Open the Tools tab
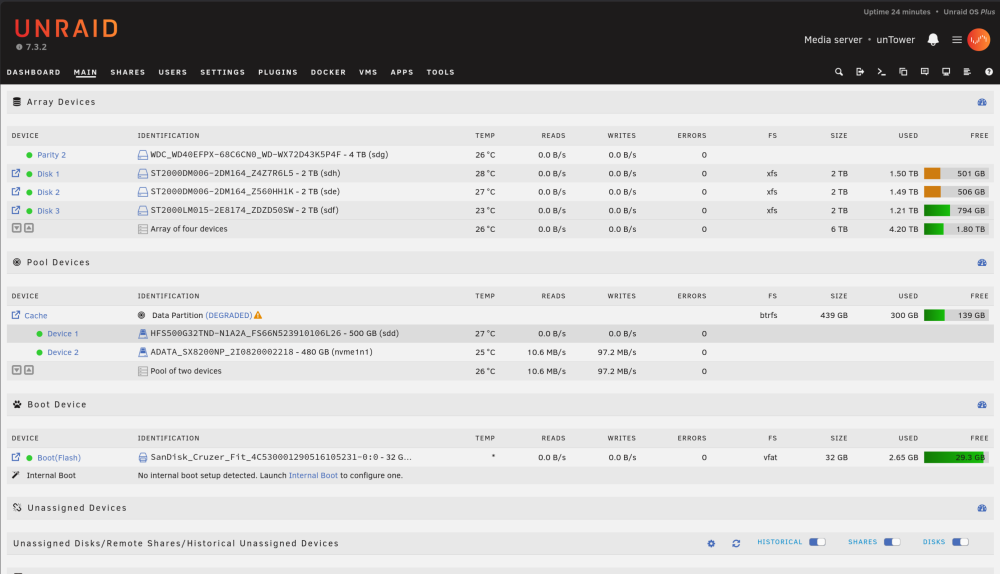 [441, 72]
